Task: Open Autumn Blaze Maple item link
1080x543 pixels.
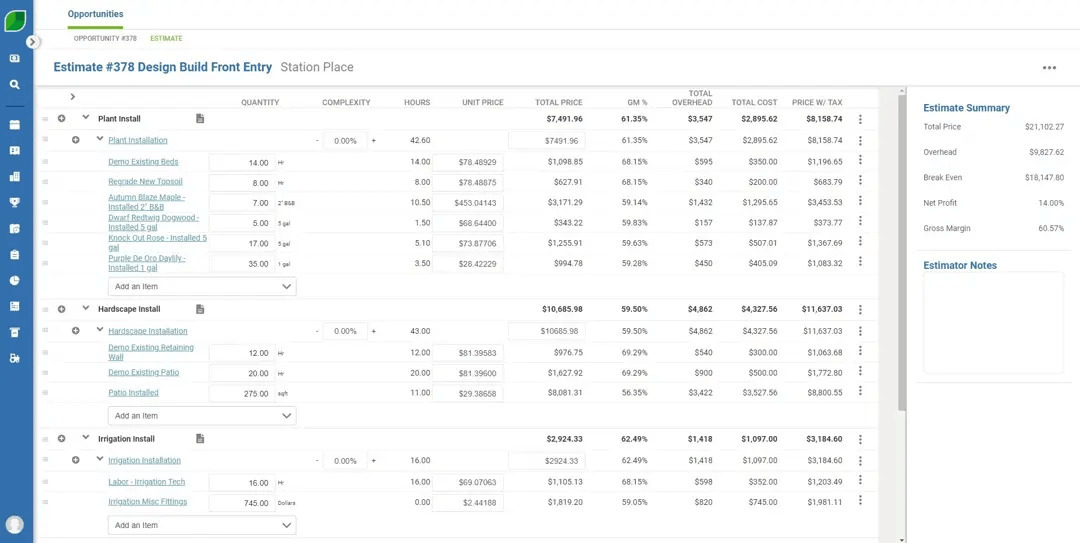Action: point(147,202)
